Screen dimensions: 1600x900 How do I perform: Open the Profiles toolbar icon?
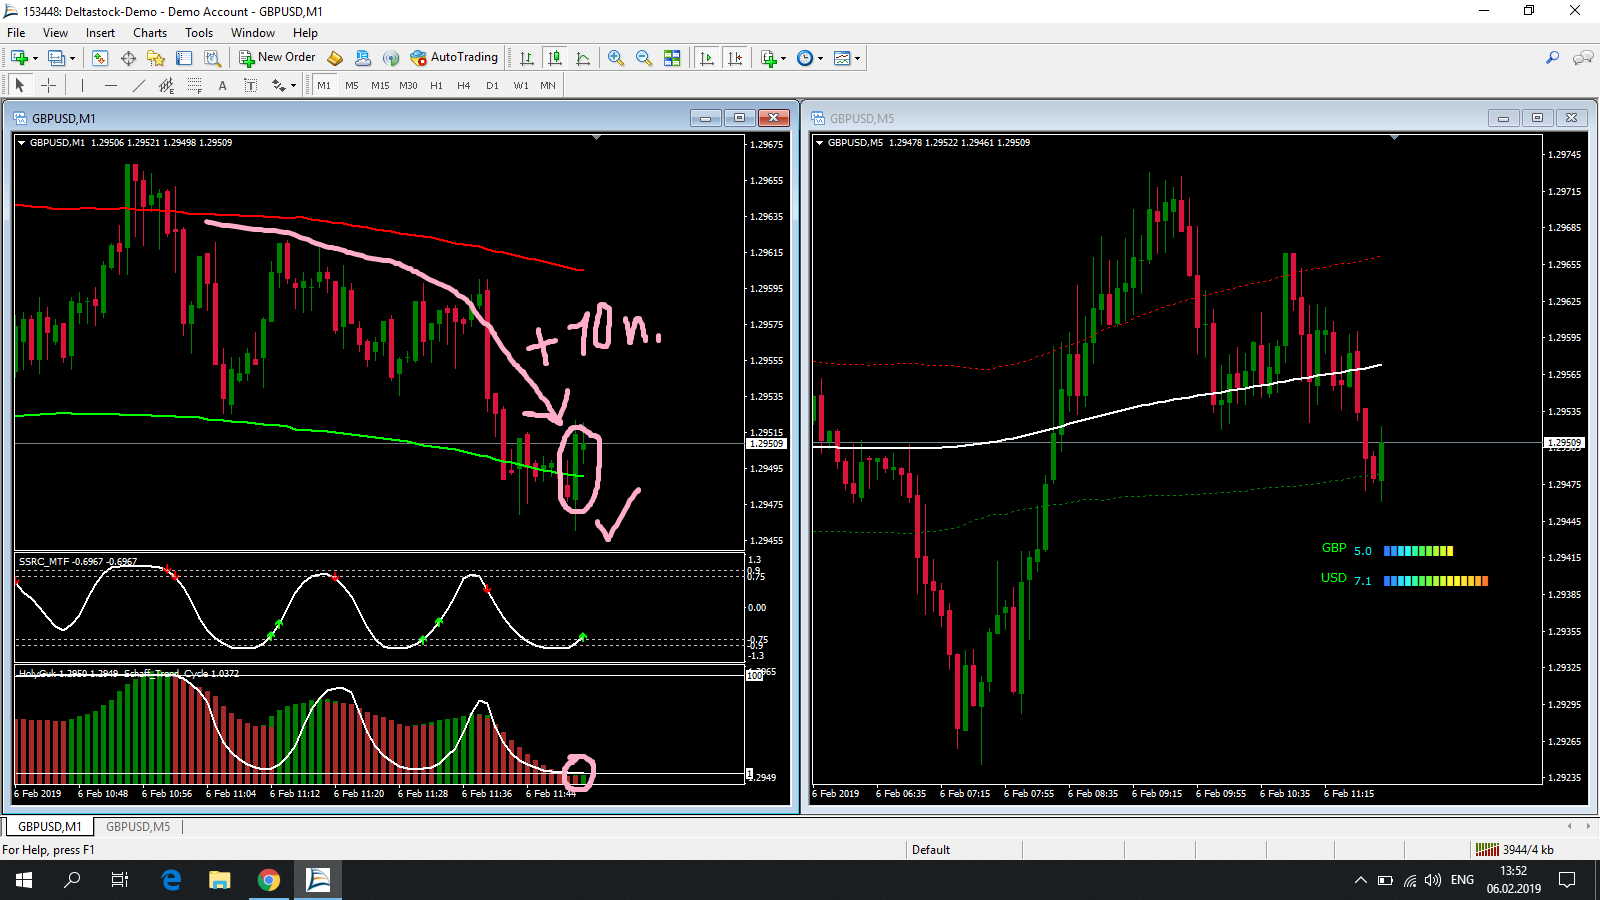tap(57, 58)
